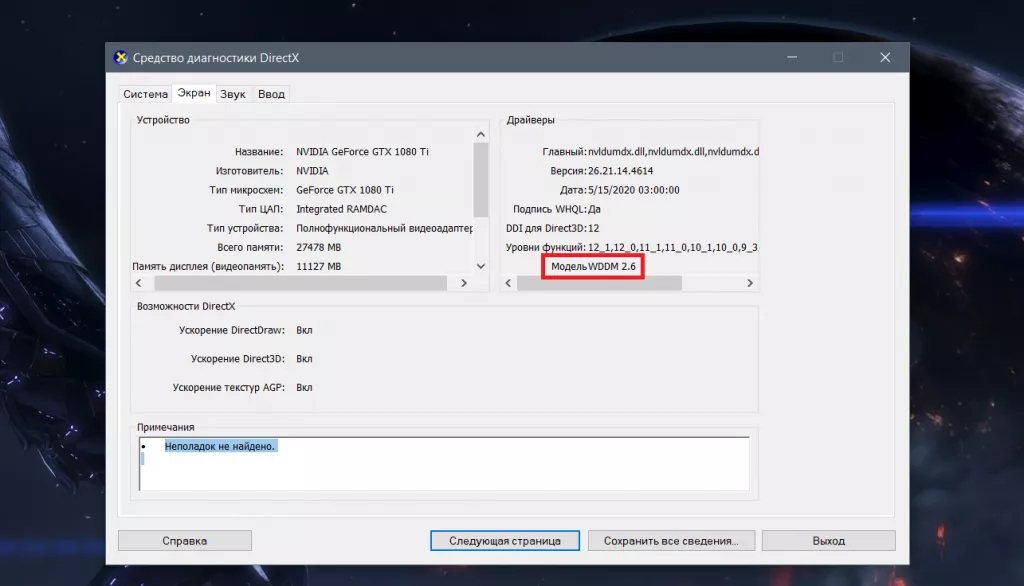
Task: Click down arrow of Устройство vertical scrollbar
Action: coord(480,267)
